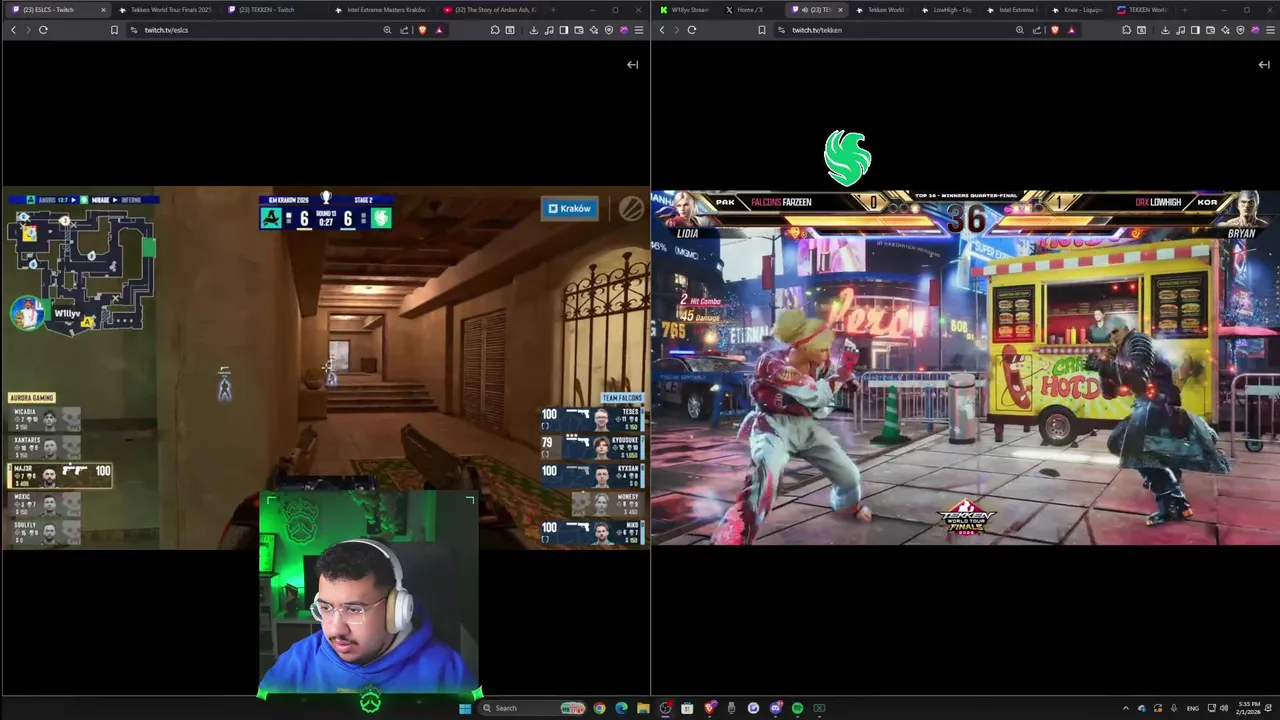Open media controls music note in ESLCS window
This screenshot has width=1280, height=720.
coord(549,30)
